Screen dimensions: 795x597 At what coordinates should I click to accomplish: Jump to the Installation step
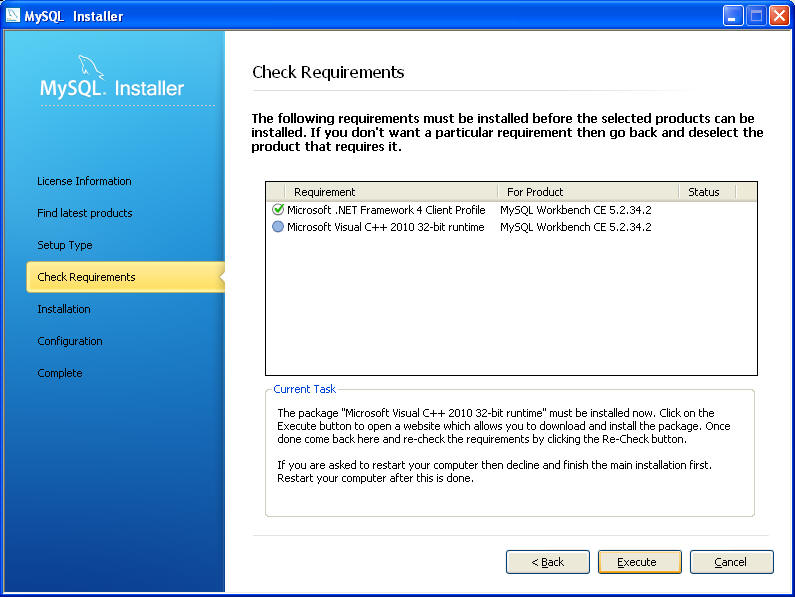64,309
